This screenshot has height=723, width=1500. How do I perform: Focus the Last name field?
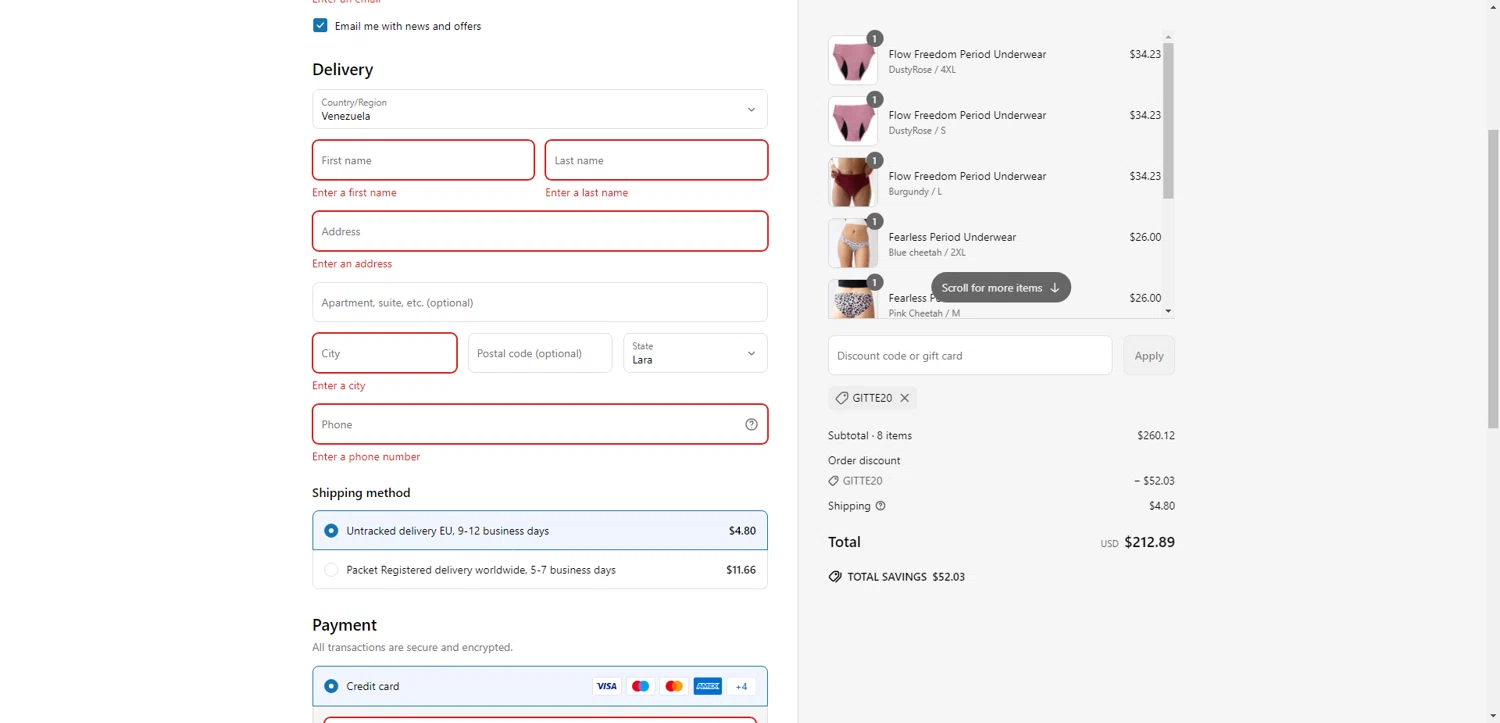point(657,160)
